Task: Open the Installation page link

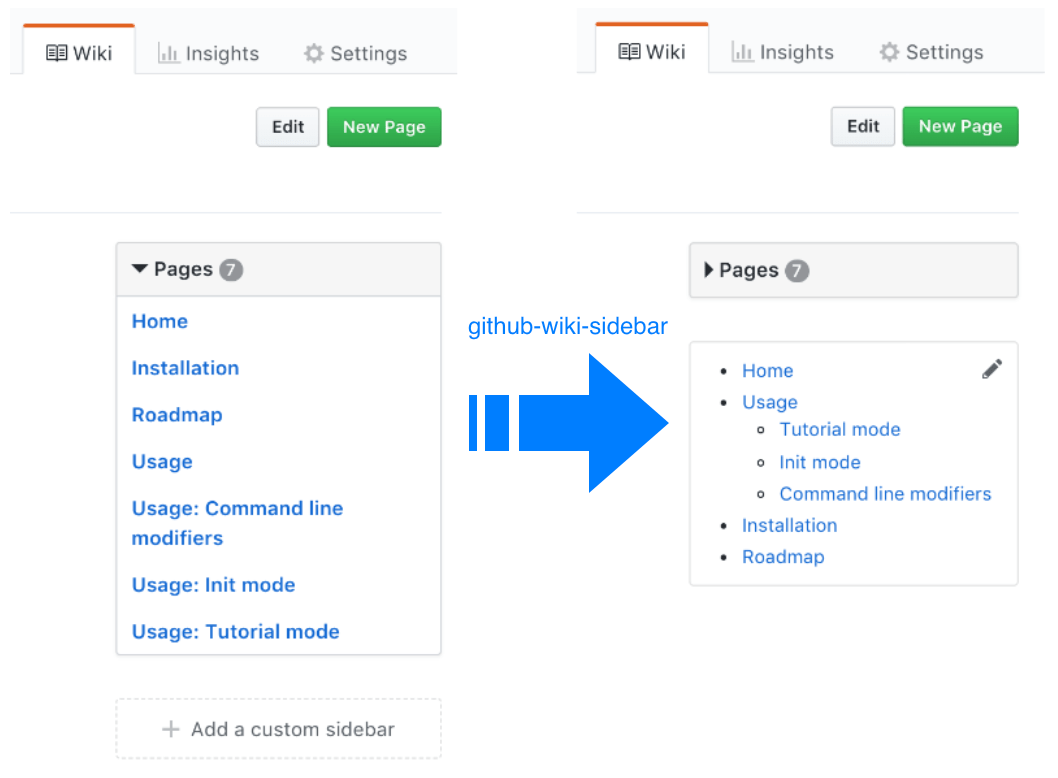Action: (x=185, y=368)
